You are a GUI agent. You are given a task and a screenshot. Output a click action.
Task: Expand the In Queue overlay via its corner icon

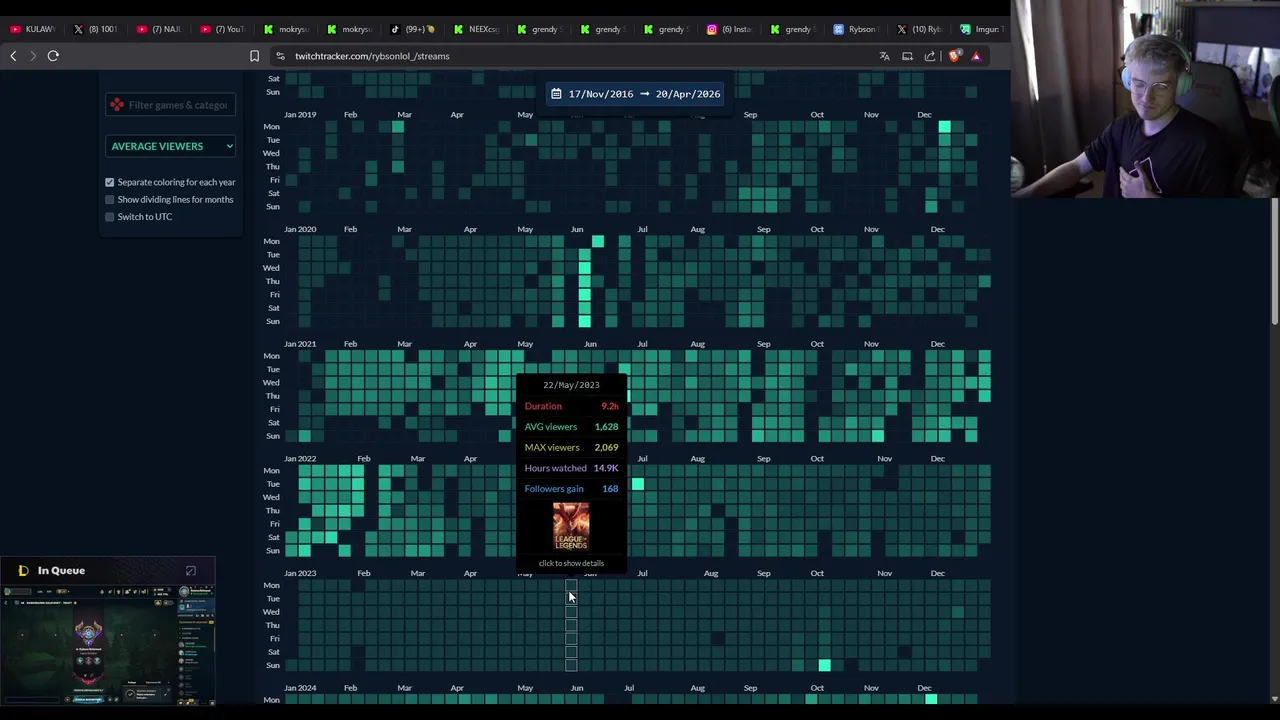click(x=191, y=571)
